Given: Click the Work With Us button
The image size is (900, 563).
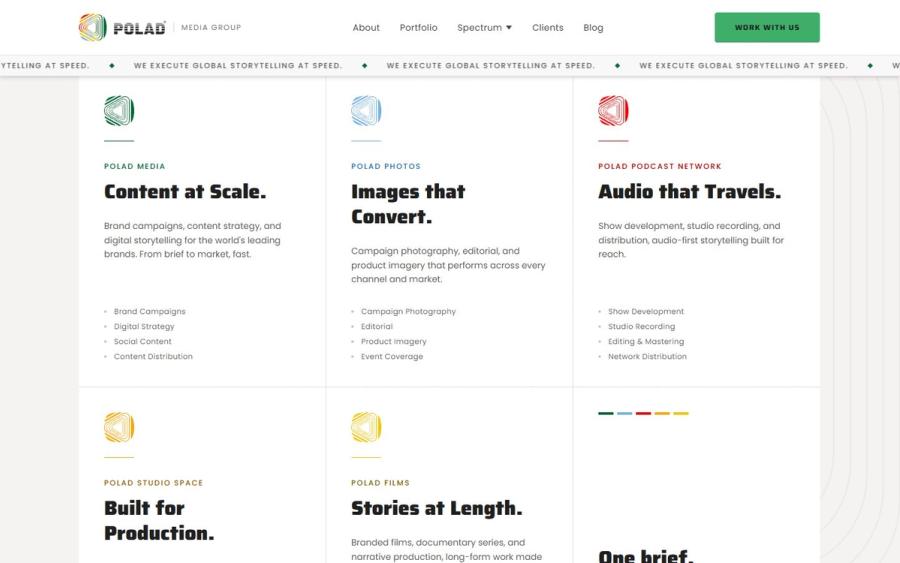Looking at the screenshot, I should coord(767,28).
